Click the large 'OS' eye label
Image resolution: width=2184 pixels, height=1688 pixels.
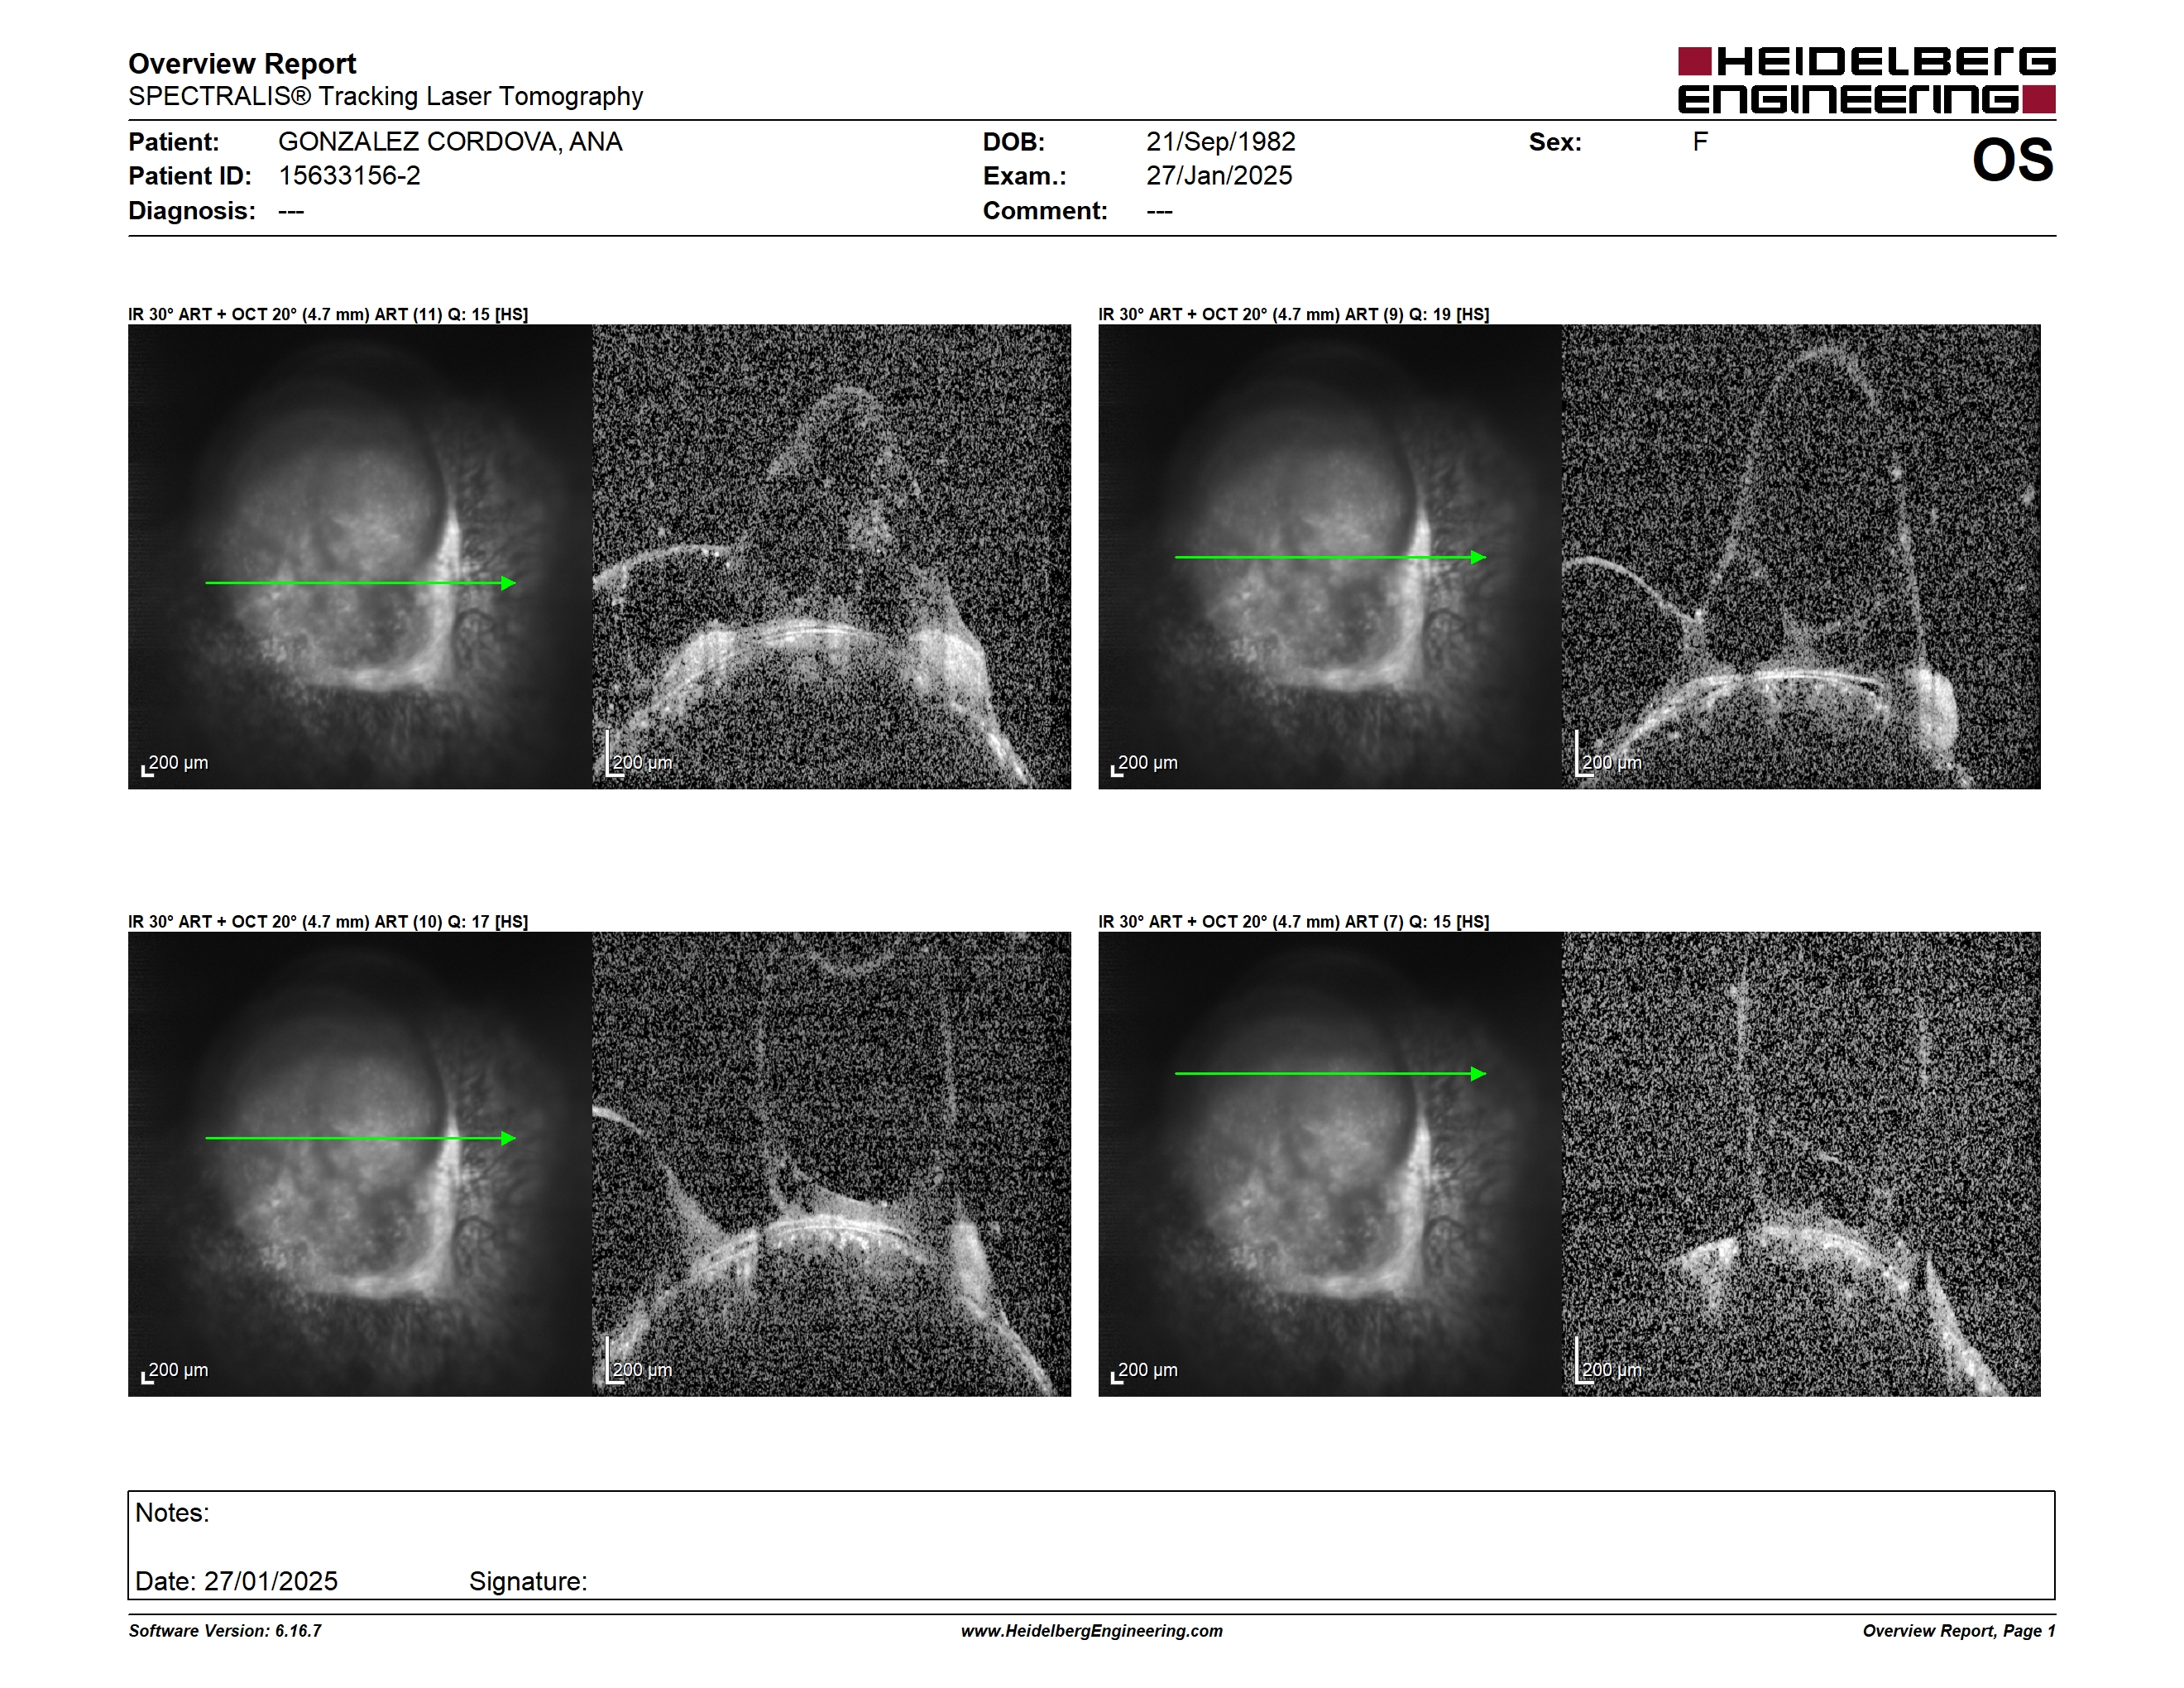2012,161
